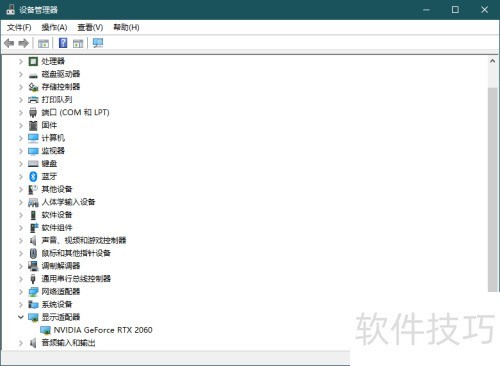500x366 pixels.
Task: Select the 鼠标和其他指针设备 mouse icon
Action: coord(33,253)
